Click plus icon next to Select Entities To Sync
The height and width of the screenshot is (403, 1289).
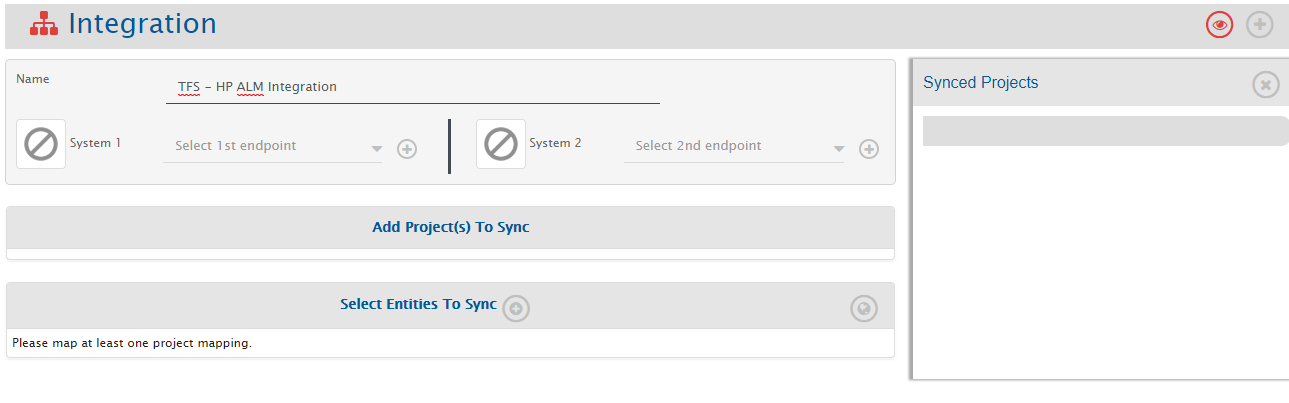coord(516,309)
